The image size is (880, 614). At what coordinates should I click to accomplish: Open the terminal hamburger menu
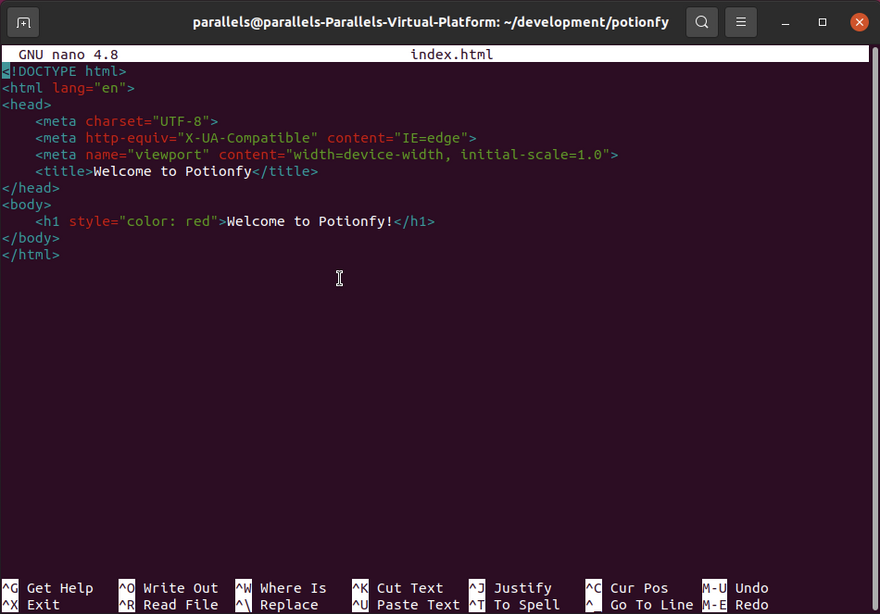tap(740, 22)
